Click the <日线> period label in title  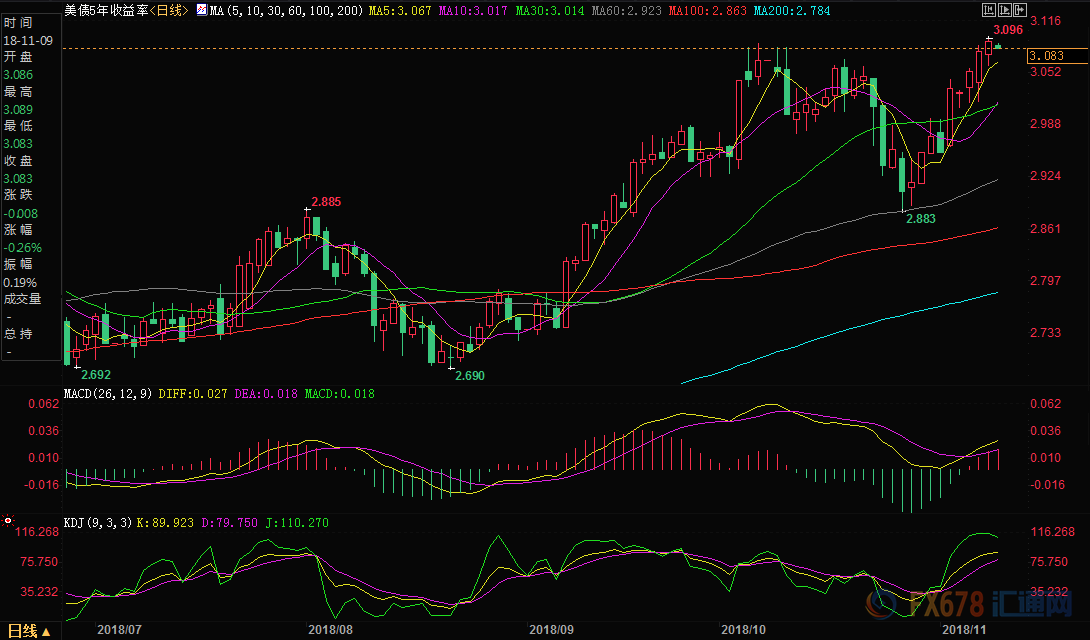click(x=168, y=10)
